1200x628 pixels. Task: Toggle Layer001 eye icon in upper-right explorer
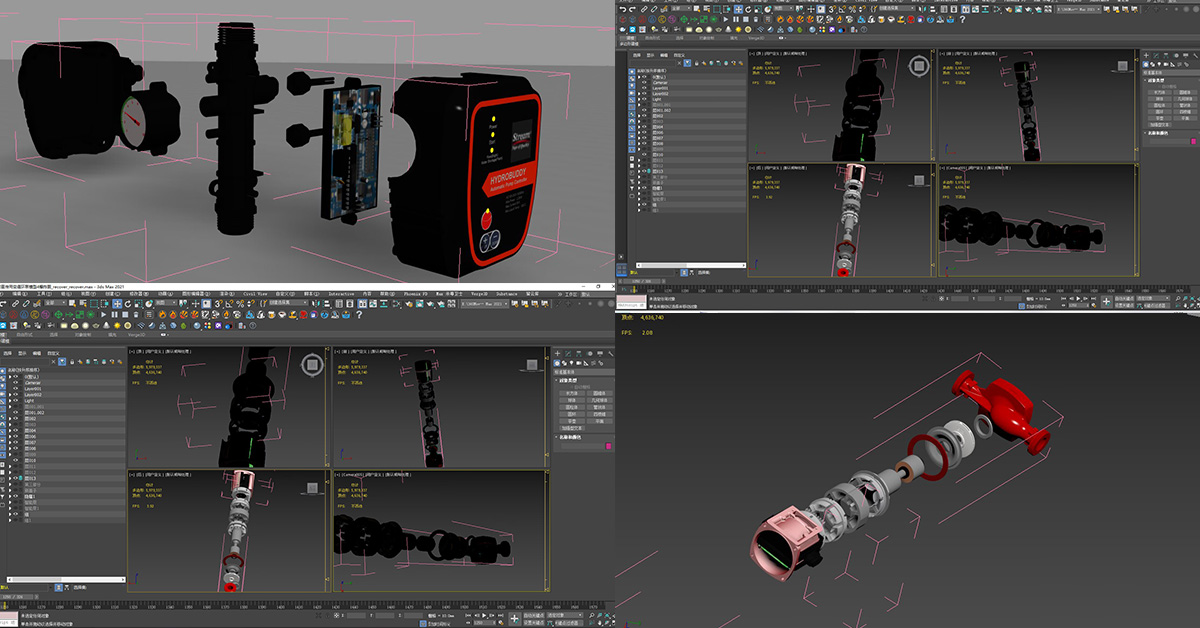pyautogui.click(x=644, y=88)
